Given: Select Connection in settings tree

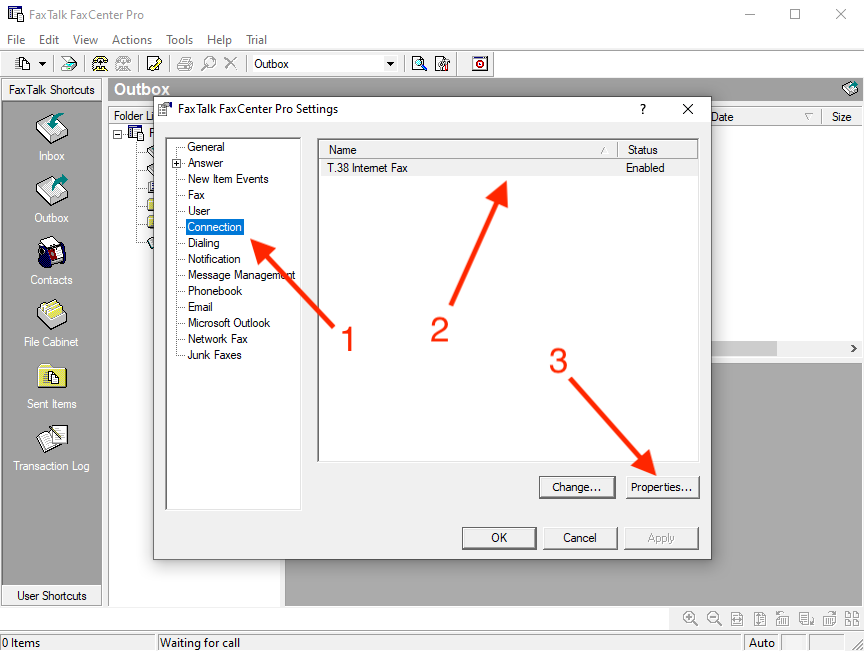Looking at the screenshot, I should (x=214, y=227).
